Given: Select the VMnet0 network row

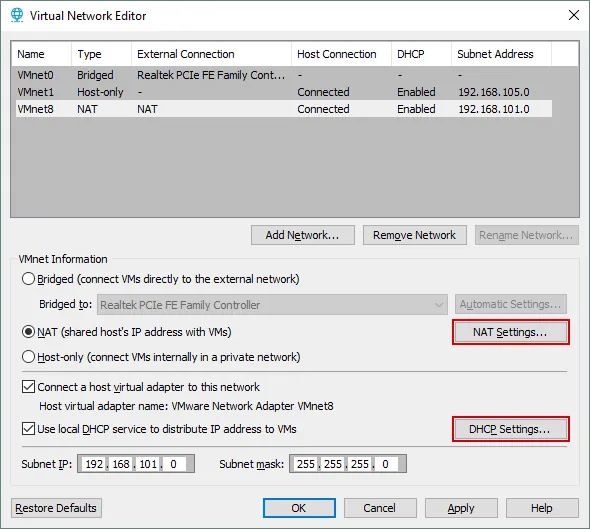Looking at the screenshot, I should (x=284, y=75).
